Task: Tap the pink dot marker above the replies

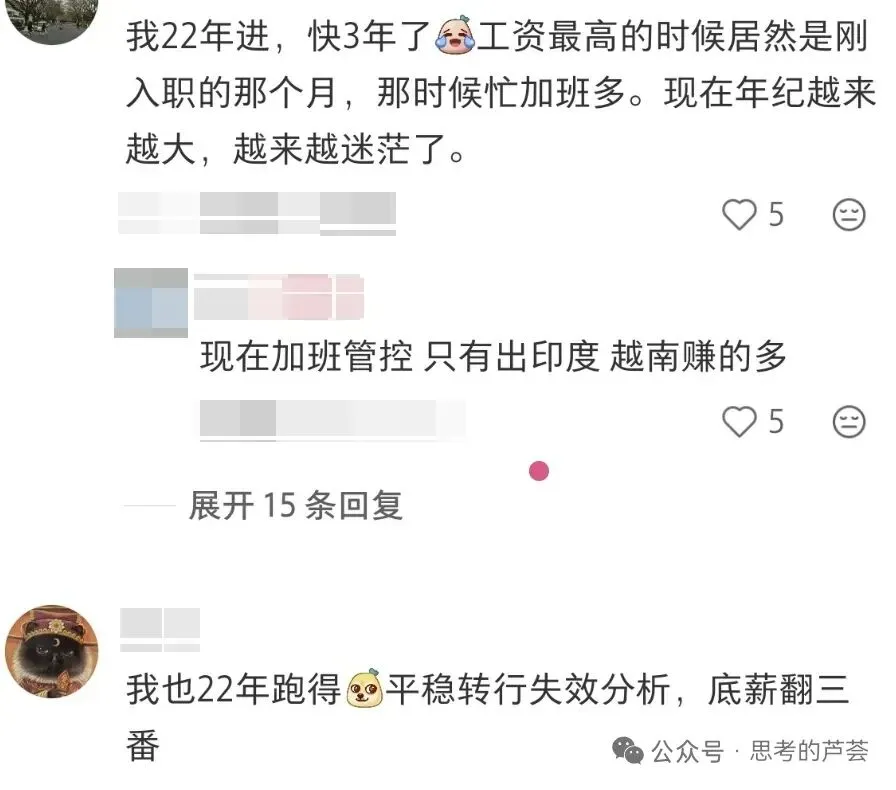Action: (x=539, y=471)
